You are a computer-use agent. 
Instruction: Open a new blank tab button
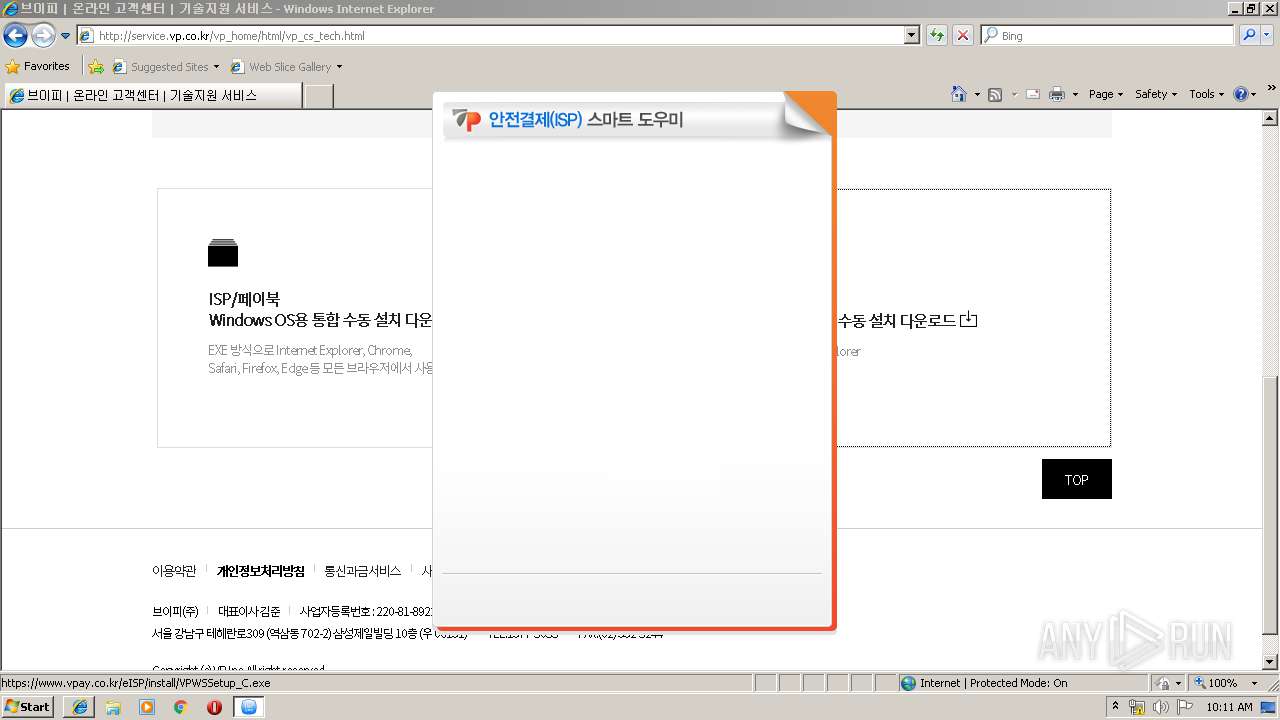(318, 96)
